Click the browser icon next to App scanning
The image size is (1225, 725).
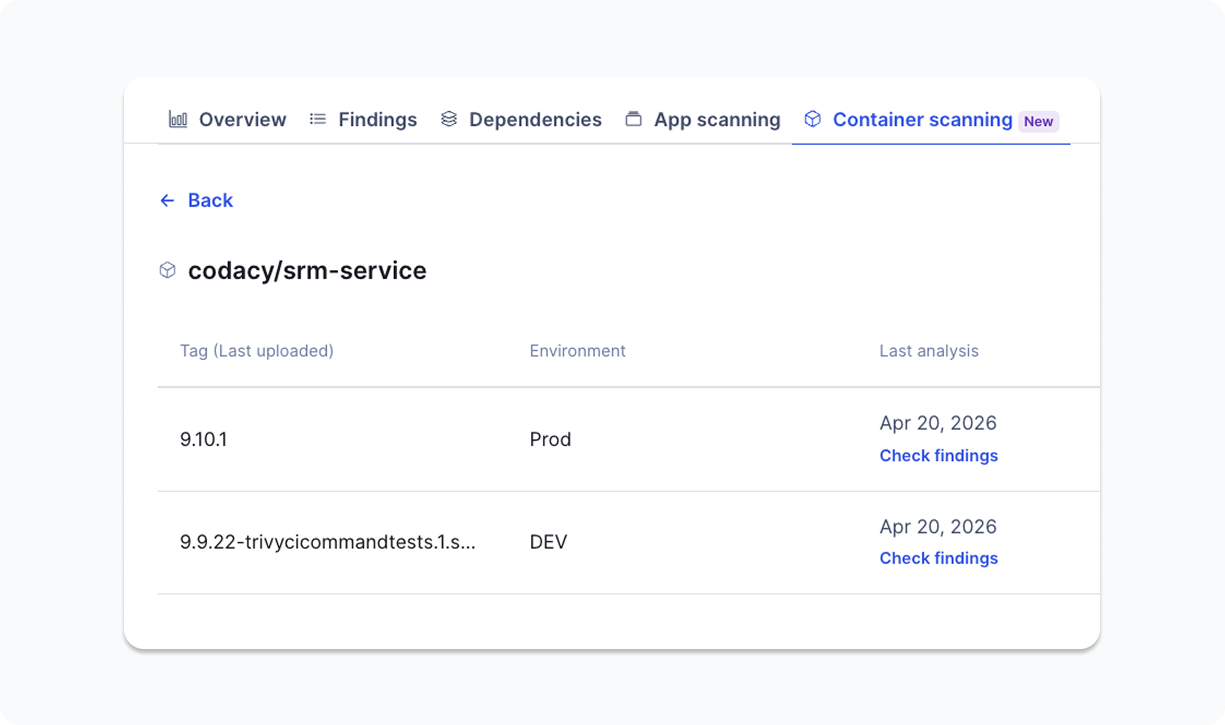[x=633, y=118]
